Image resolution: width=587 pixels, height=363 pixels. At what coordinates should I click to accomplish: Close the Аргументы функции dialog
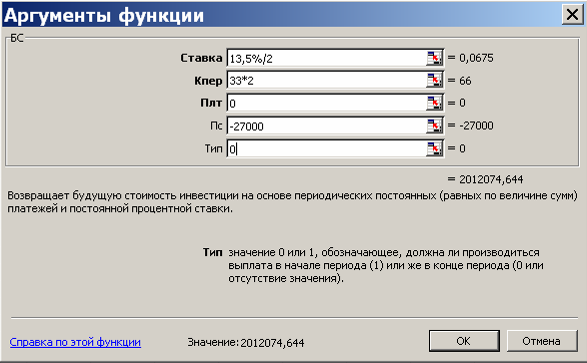(x=572, y=15)
